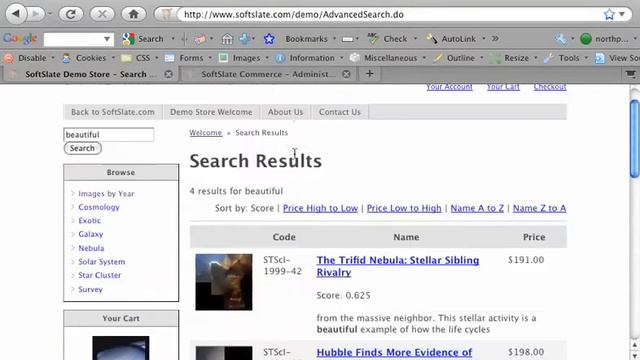Close the SoftSlate Commerce Administ... tab
The width and height of the screenshot is (640, 360).
(x=346, y=74)
